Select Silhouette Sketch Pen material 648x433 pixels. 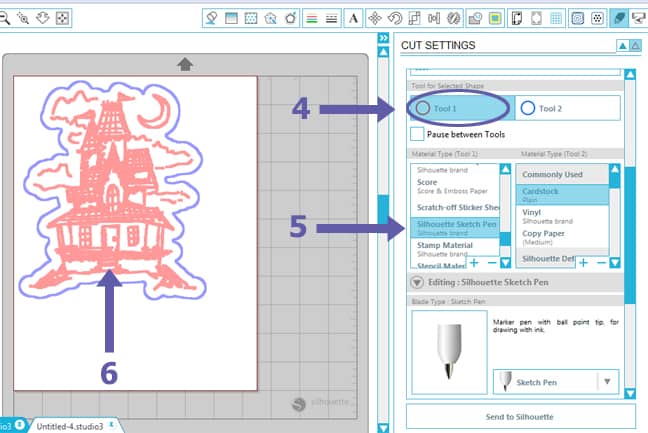[455, 228]
